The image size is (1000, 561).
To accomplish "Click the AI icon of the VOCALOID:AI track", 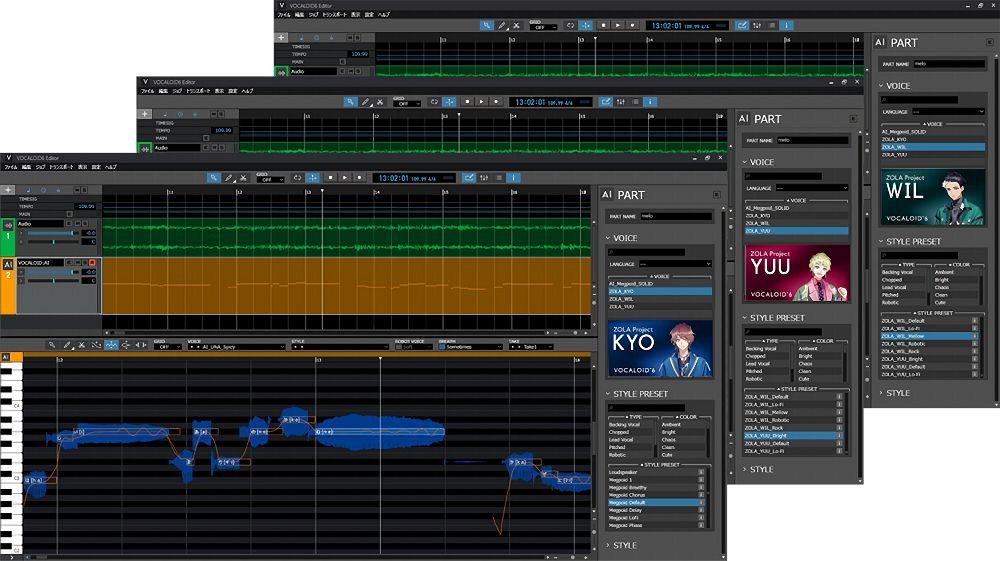I will 8,264.
